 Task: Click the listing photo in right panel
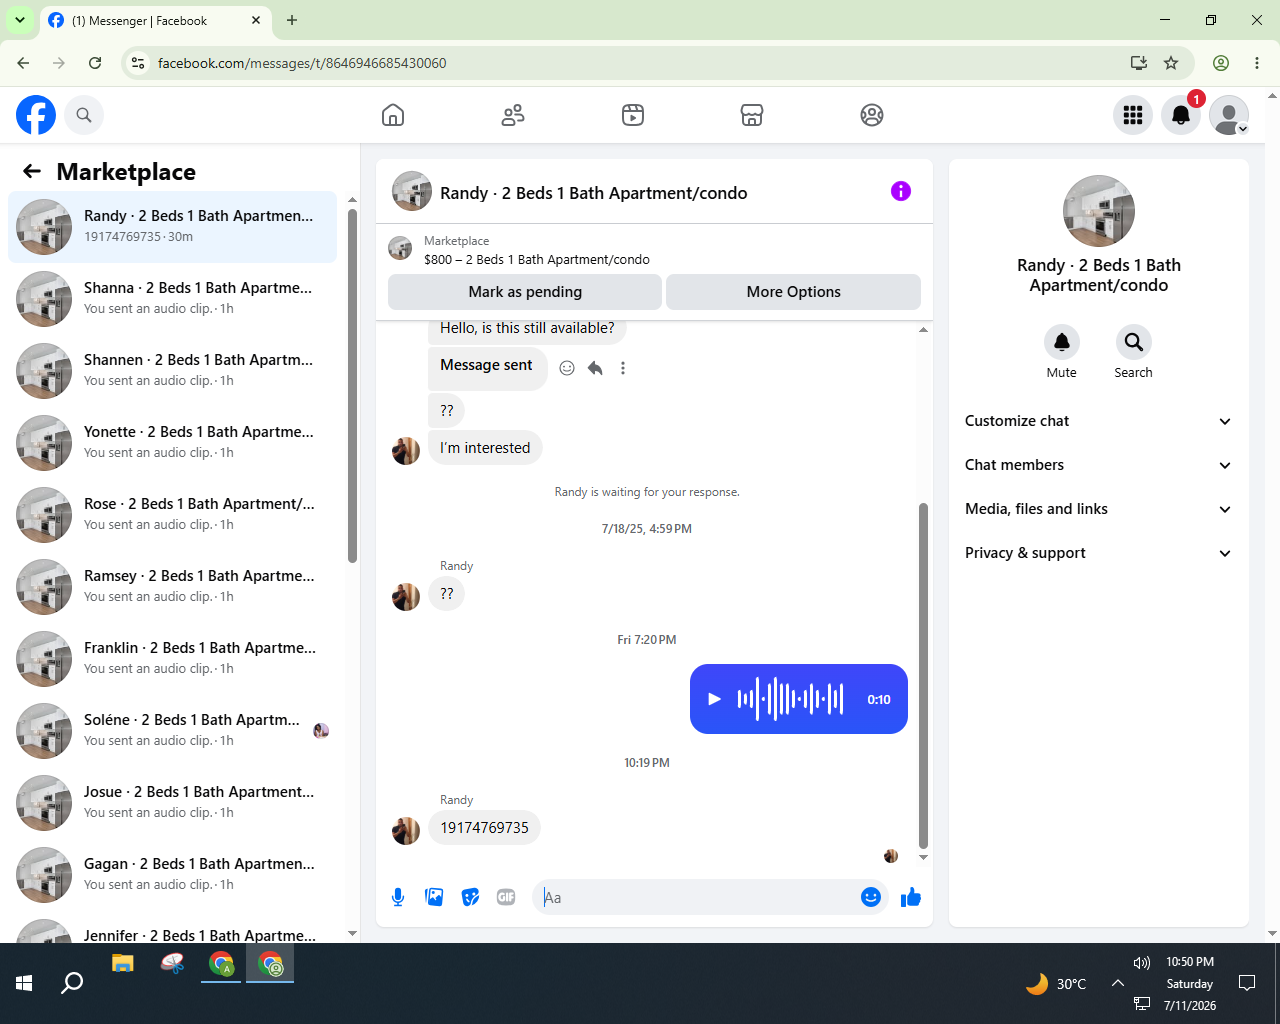point(1099,211)
